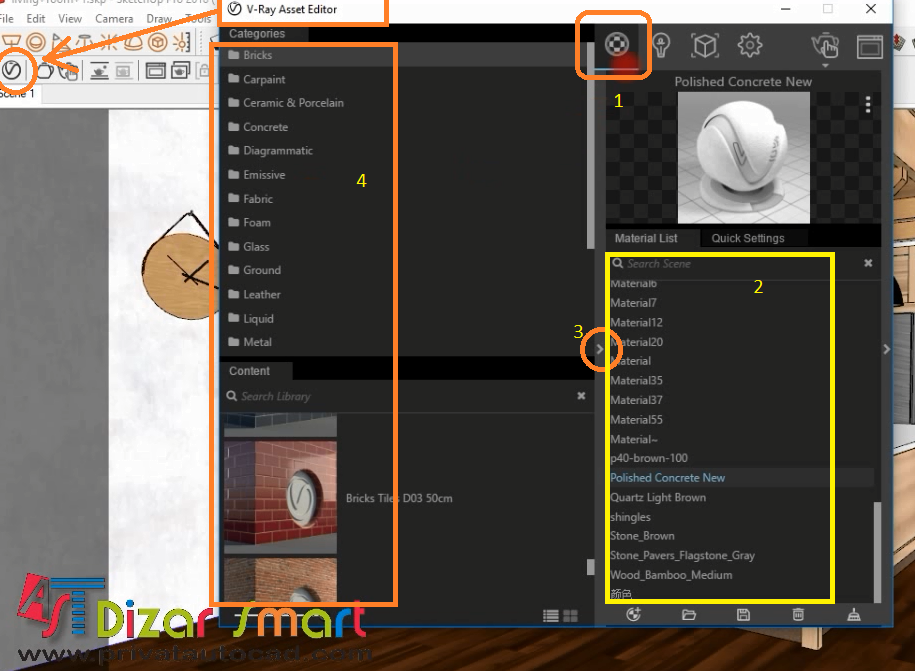Open the Lights tab (bulb icon) in Asset Editor
Screen dimensions: 915x671
tap(661, 45)
